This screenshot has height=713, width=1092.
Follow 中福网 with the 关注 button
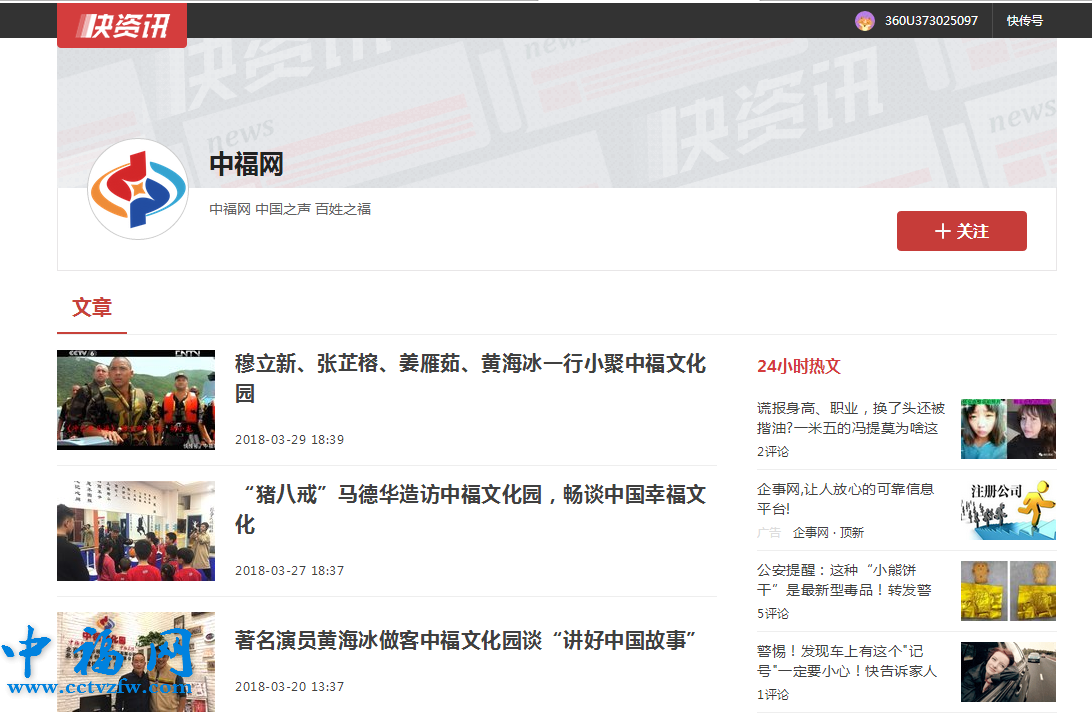click(x=961, y=230)
